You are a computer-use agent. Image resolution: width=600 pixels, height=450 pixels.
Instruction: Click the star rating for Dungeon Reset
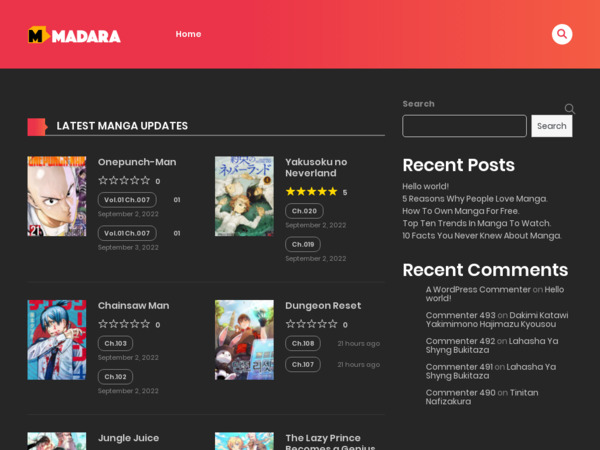point(311,324)
